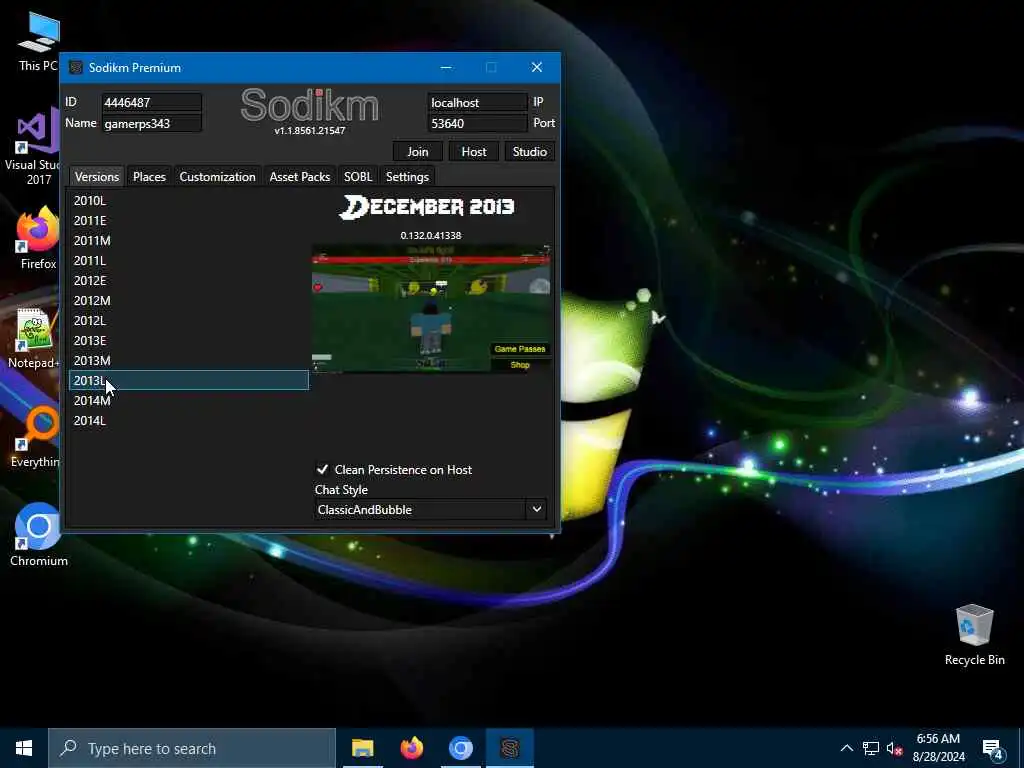The width and height of the screenshot is (1024, 768).
Task: Open the Settings tab
Action: pos(407,176)
